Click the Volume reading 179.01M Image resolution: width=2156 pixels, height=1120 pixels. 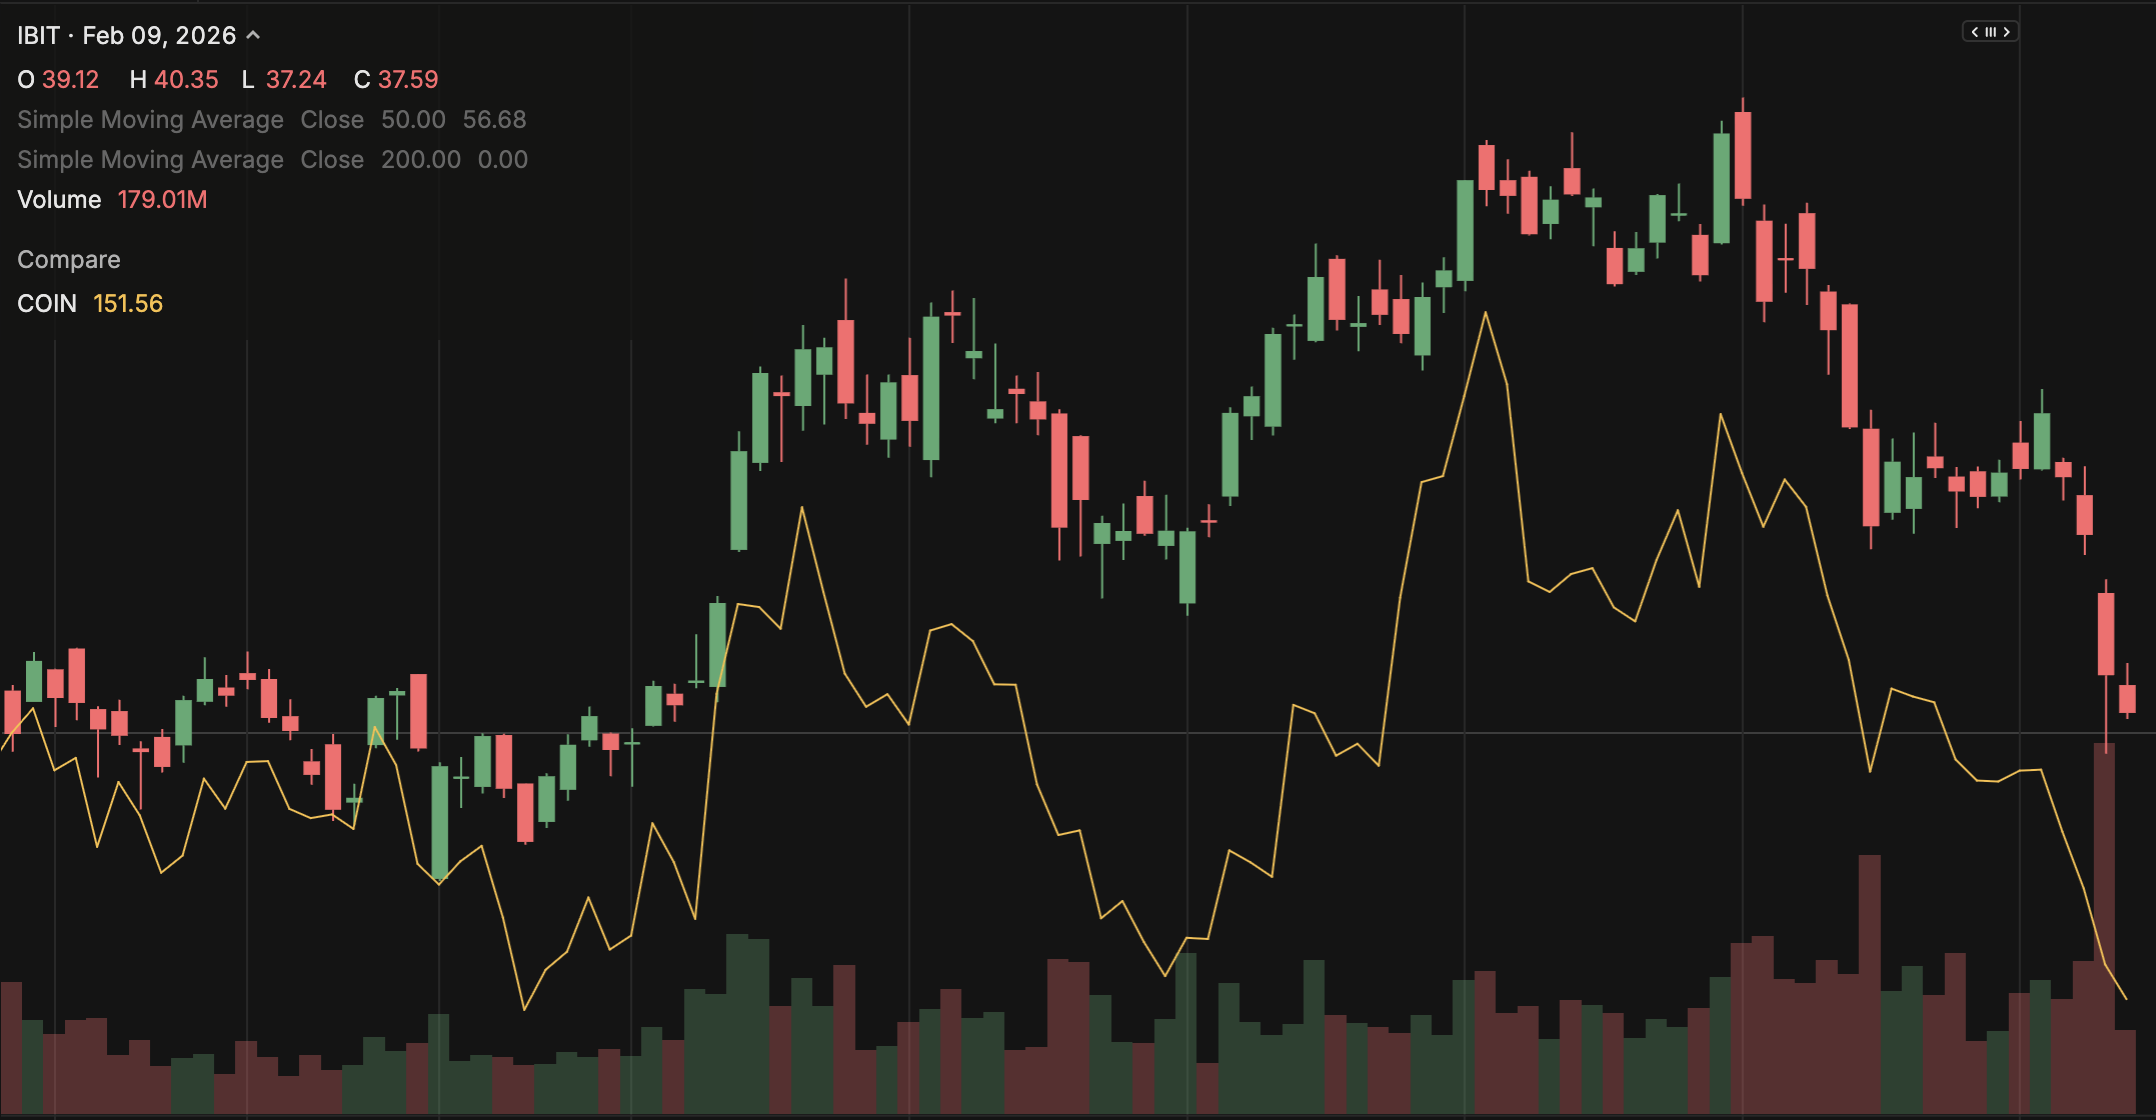click(x=162, y=200)
